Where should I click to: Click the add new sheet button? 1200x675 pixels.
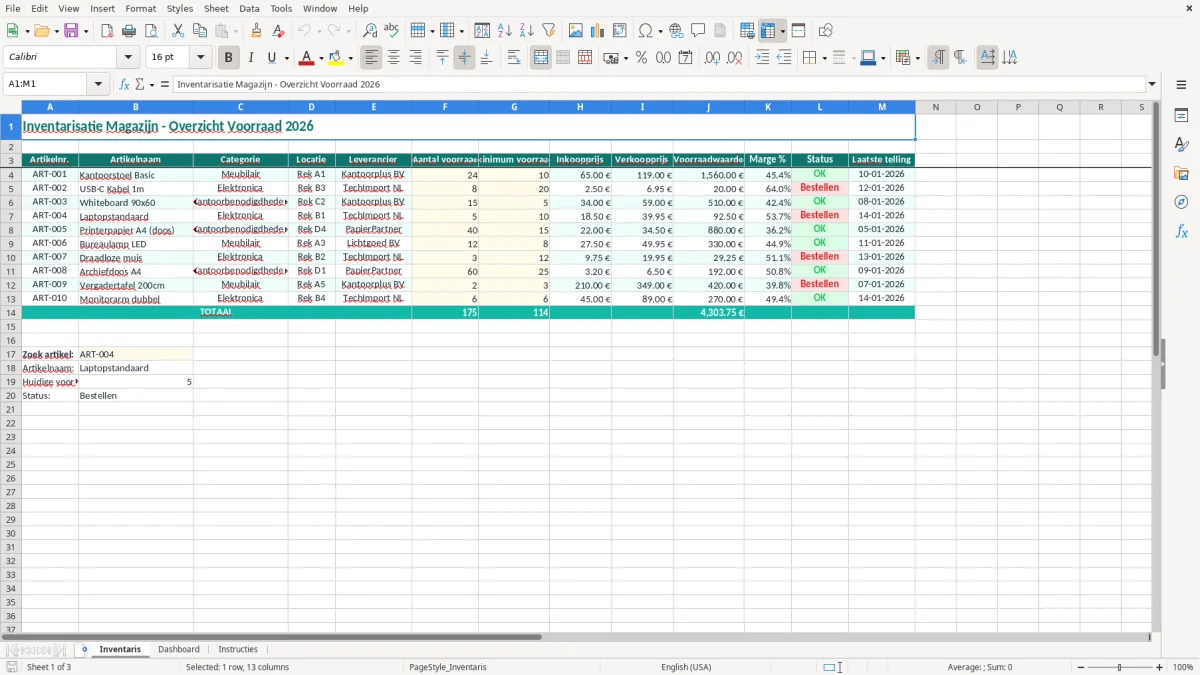tap(84, 649)
